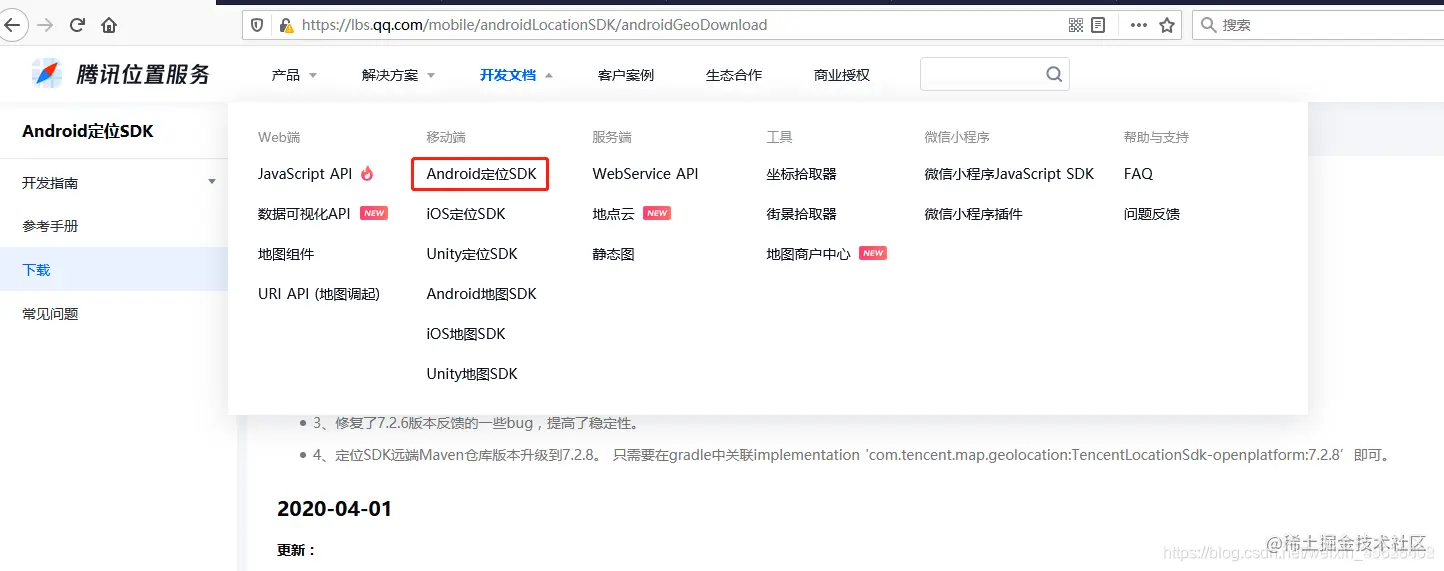Open 数据可视化API link
The height and width of the screenshot is (571, 1444).
pyautogui.click(x=304, y=214)
